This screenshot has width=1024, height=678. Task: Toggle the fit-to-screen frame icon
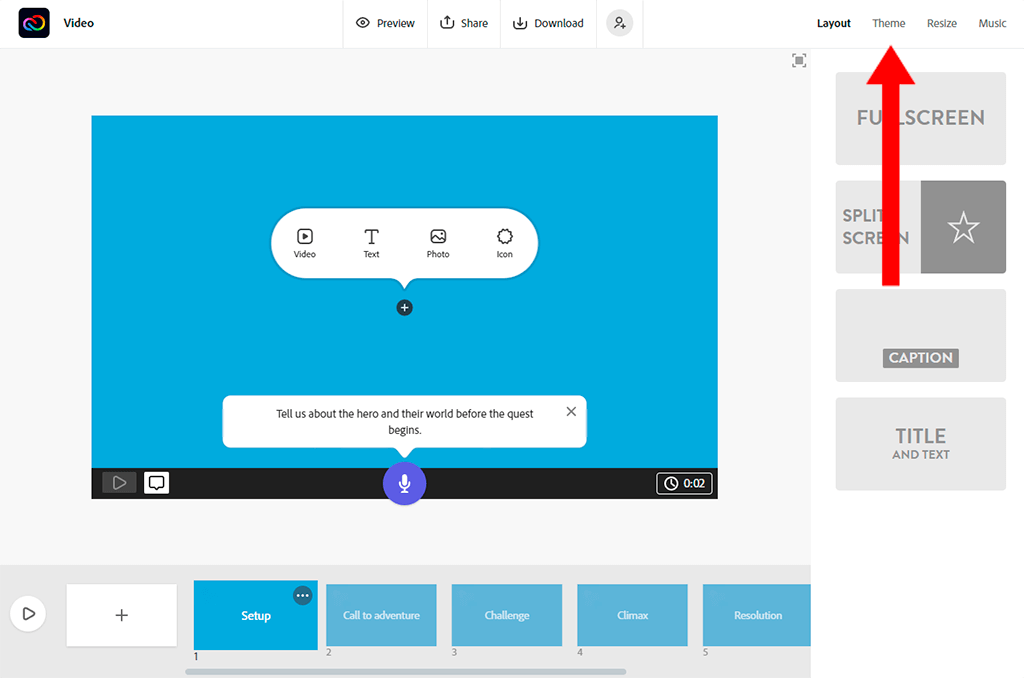(799, 61)
